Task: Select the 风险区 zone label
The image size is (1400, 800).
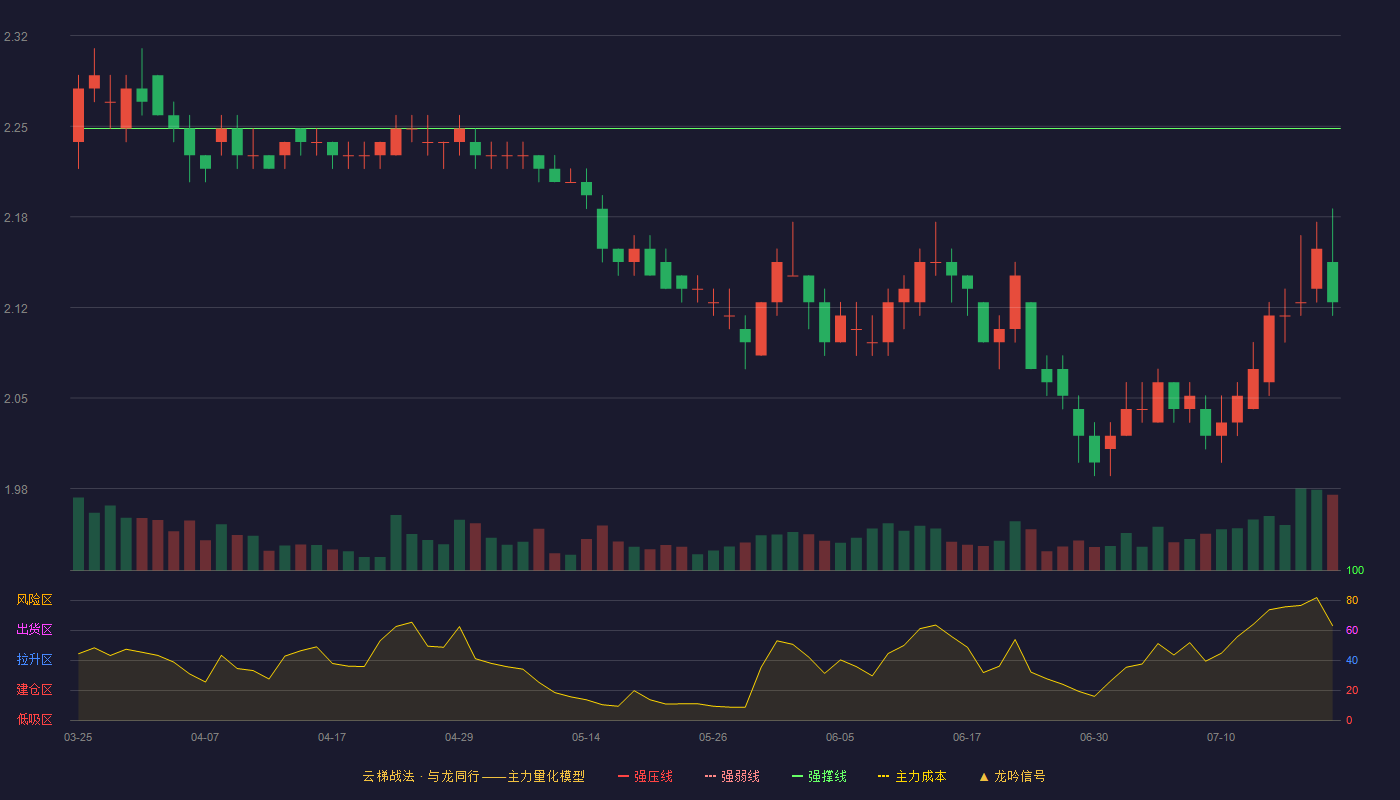Action: point(34,600)
